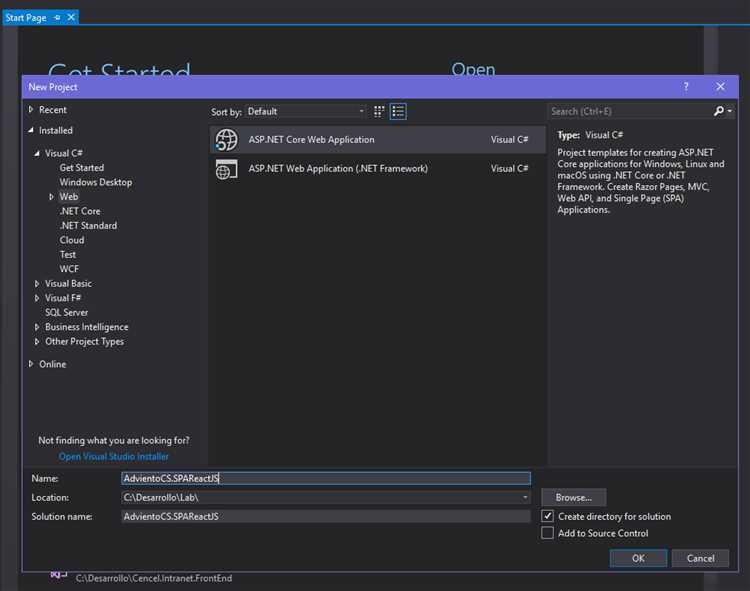The width and height of the screenshot is (750, 591).
Task: Close the New Project dialog
Action: click(720, 87)
